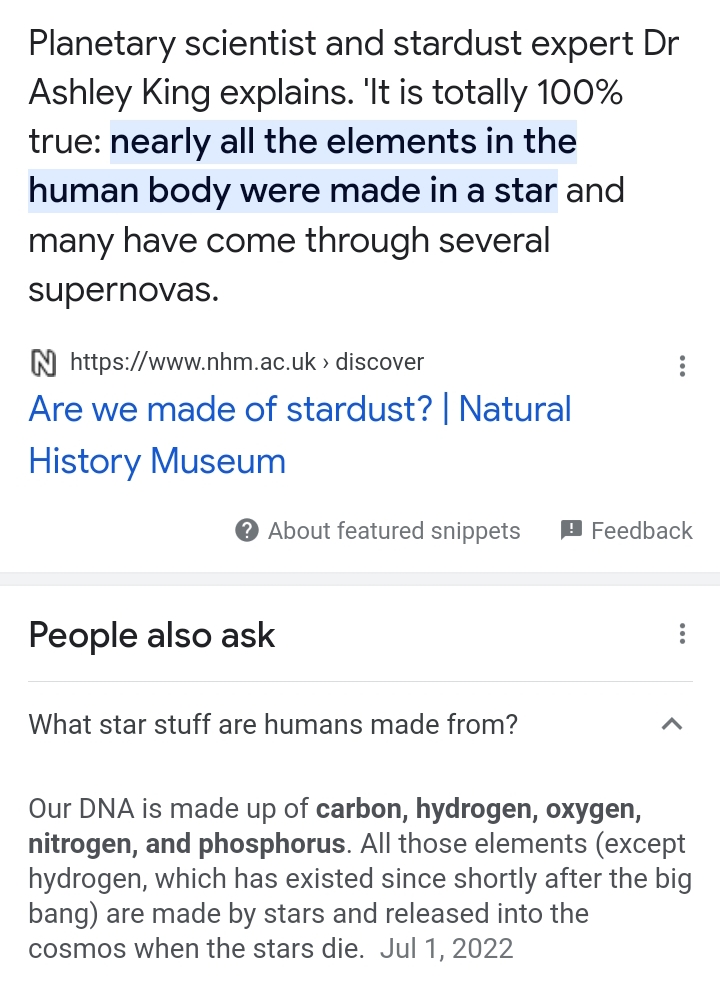Image resolution: width=720 pixels, height=991 pixels.
Task: Click the word 'supernovas' in the snippet
Action: [x=123, y=289]
